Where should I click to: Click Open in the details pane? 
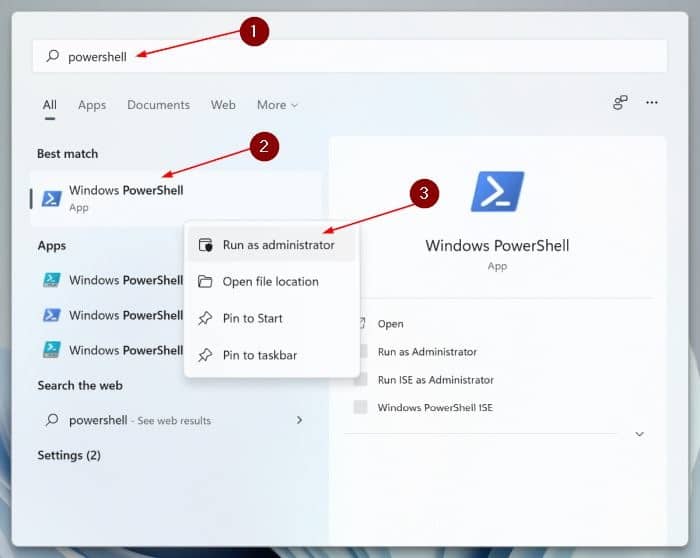pos(390,324)
